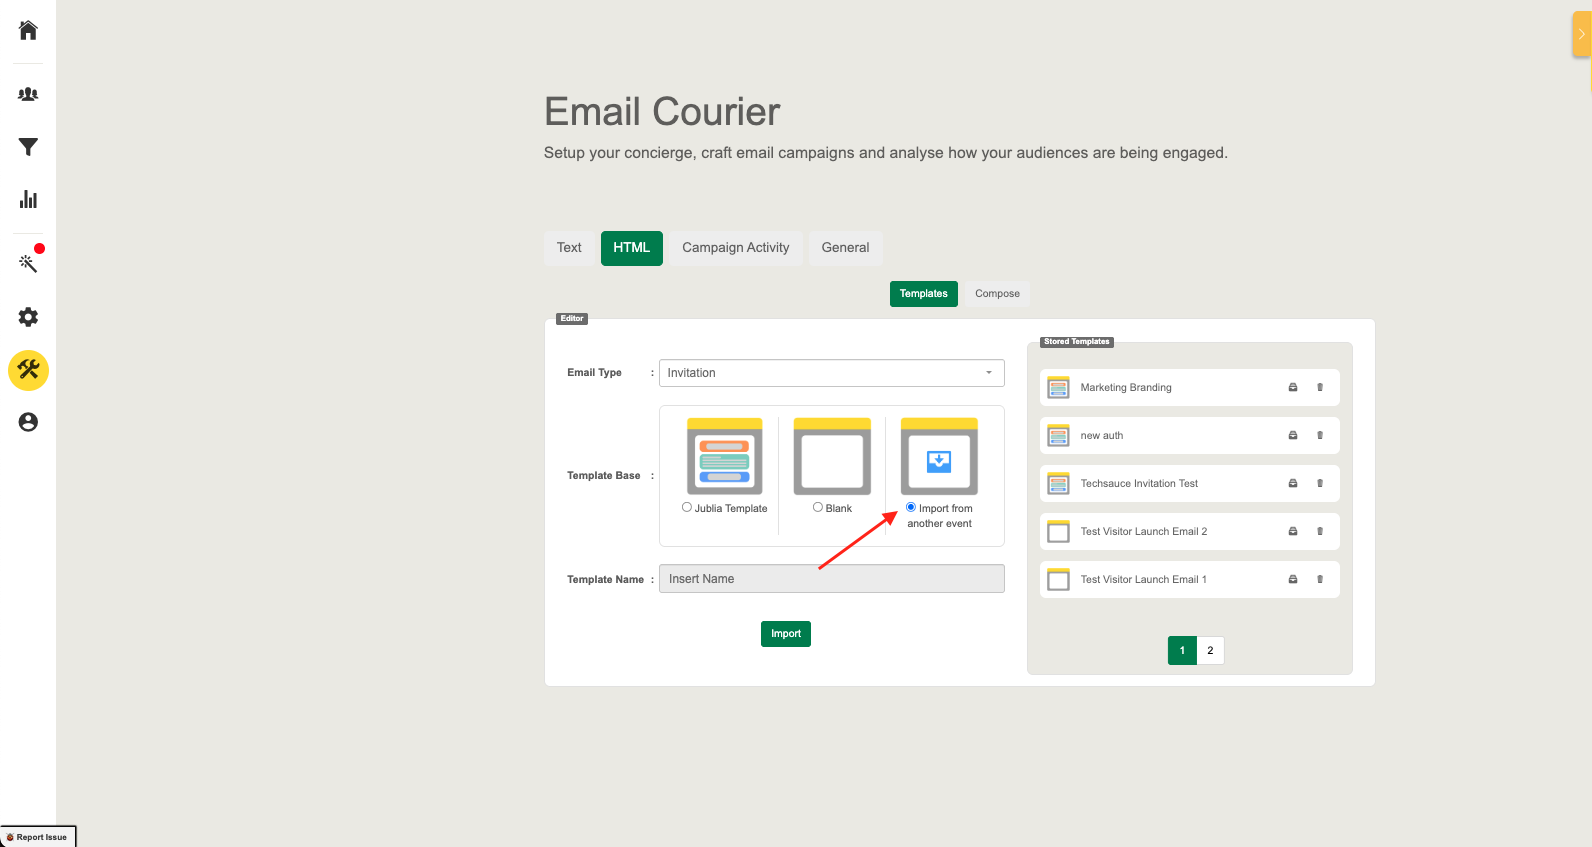The width and height of the screenshot is (1592, 847).
Task: Open the bar chart analytics icon
Action: pyautogui.click(x=28, y=199)
